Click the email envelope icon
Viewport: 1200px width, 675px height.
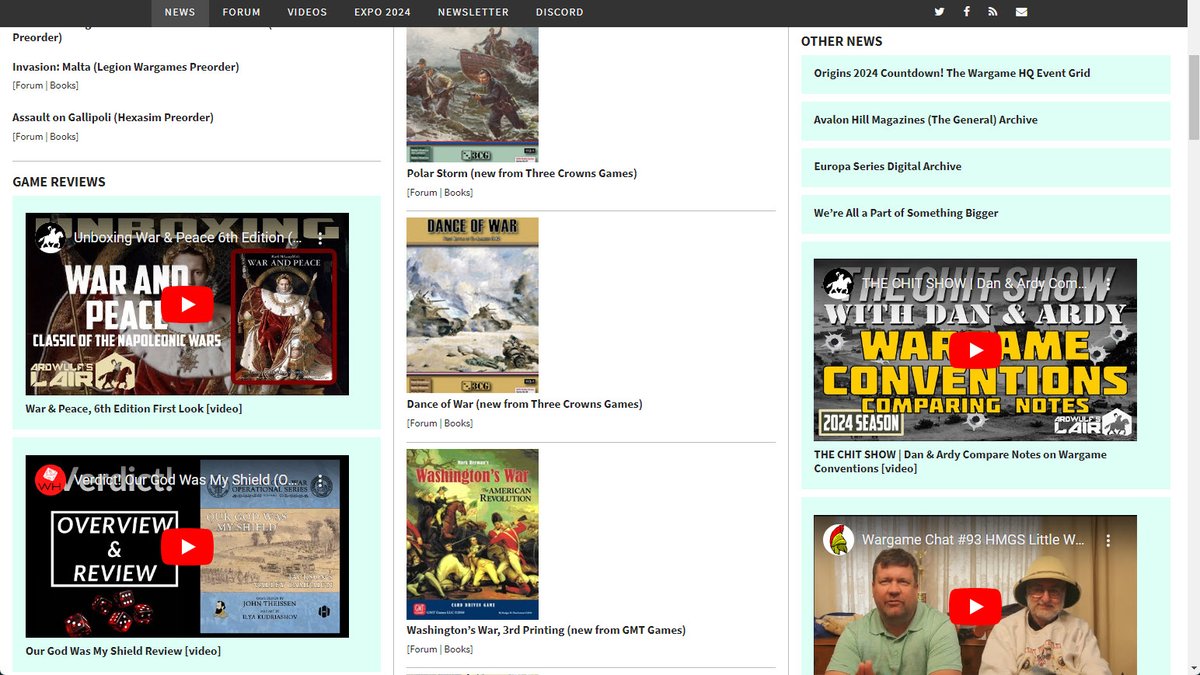(x=1021, y=12)
